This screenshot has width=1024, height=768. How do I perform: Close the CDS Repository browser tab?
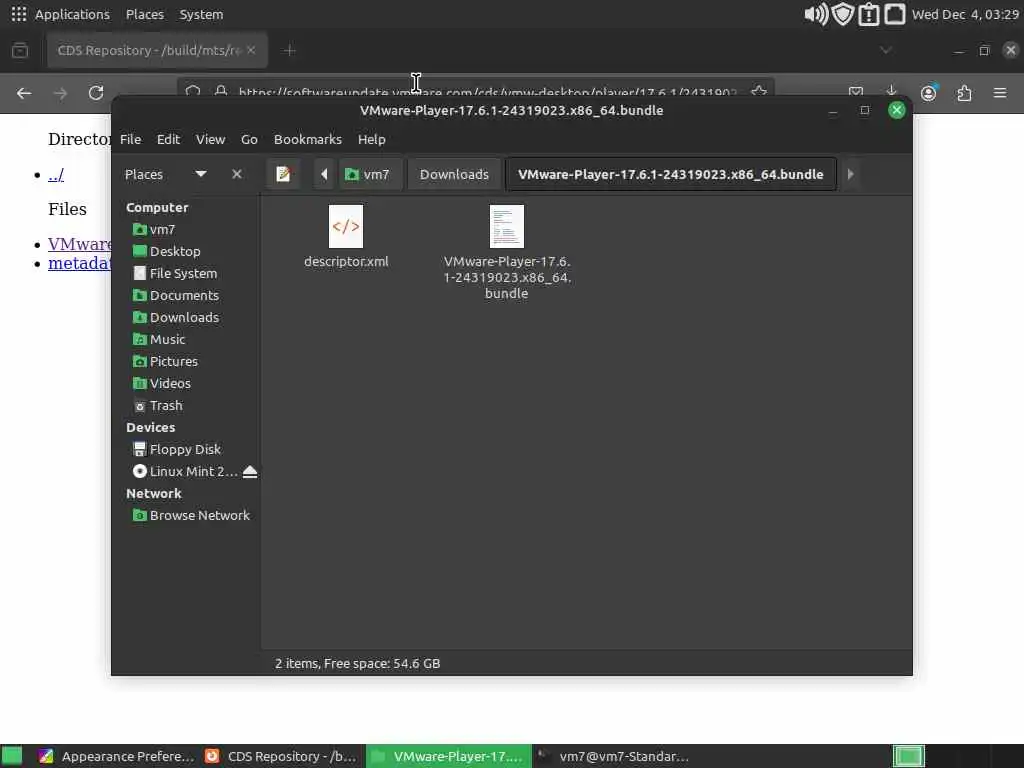[x=251, y=50]
